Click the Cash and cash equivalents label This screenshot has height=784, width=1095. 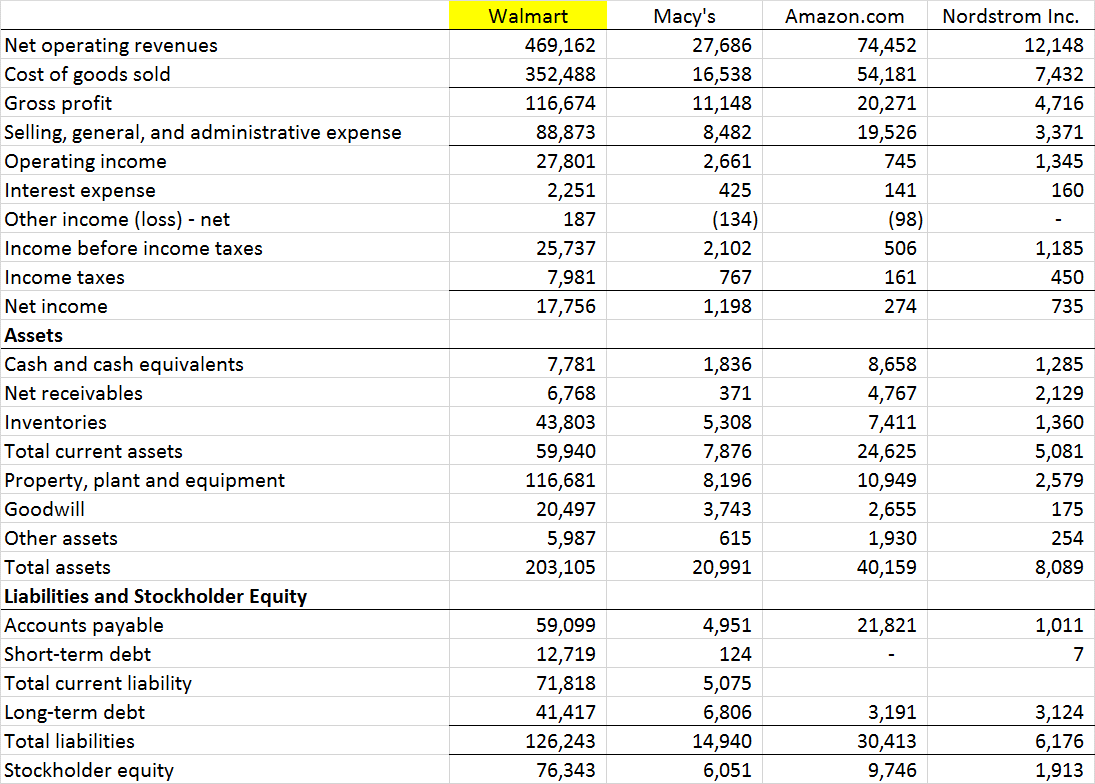(124, 364)
